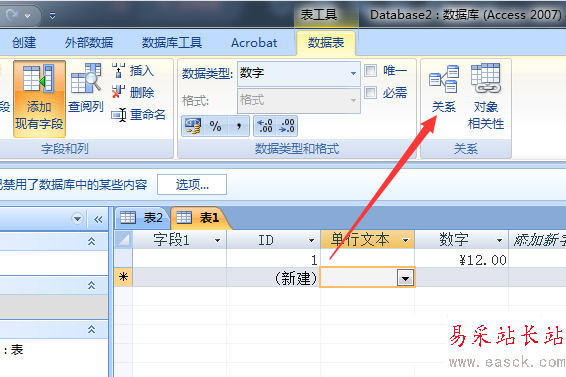566x377 pixels.
Task: Open navigation pane category dropdown circle
Action: 77,219
